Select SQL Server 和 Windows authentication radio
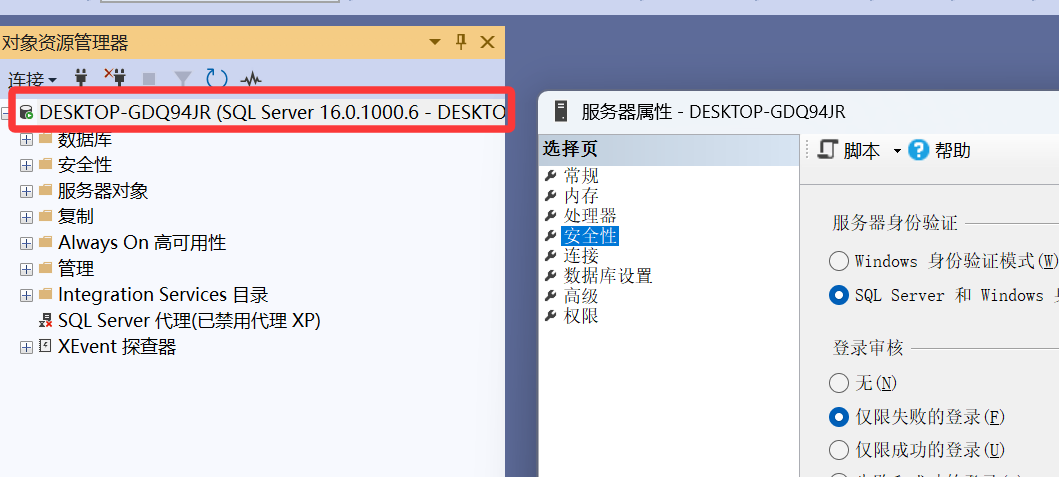This screenshot has width=1059, height=477. (838, 295)
